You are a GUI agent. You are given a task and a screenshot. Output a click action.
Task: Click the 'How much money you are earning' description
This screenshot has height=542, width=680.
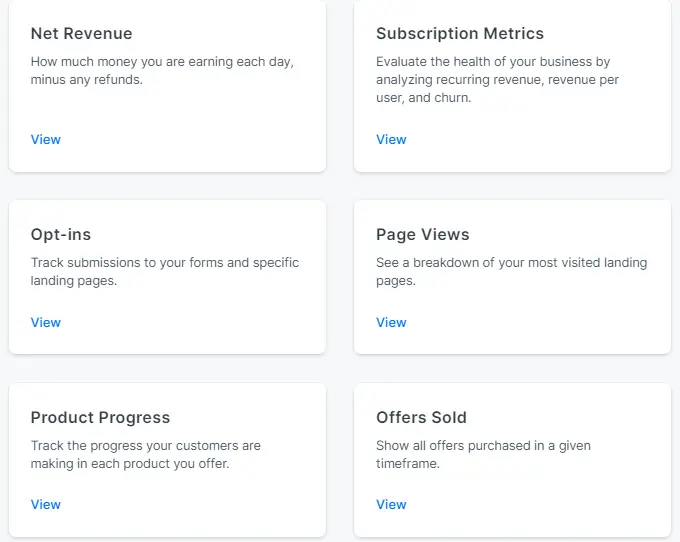click(162, 71)
